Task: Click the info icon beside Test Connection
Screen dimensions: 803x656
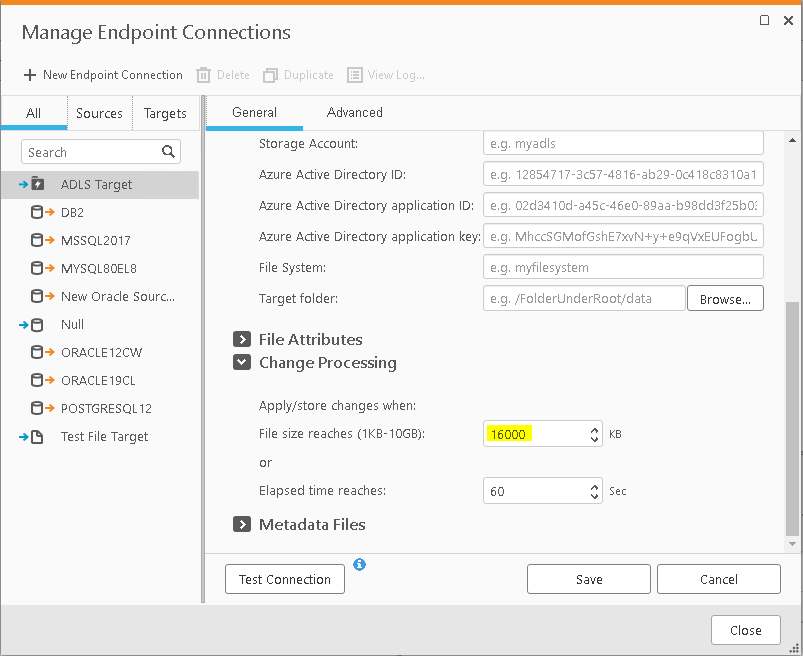Action: [360, 565]
